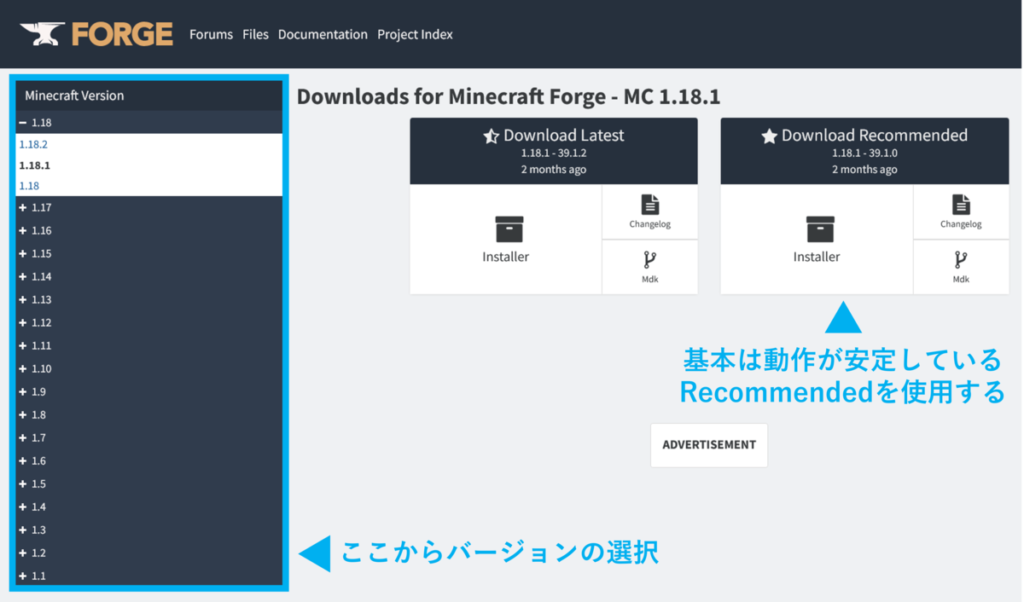Click Installer icon under Download Recommended
This screenshot has height=602, width=1024.
(820, 229)
